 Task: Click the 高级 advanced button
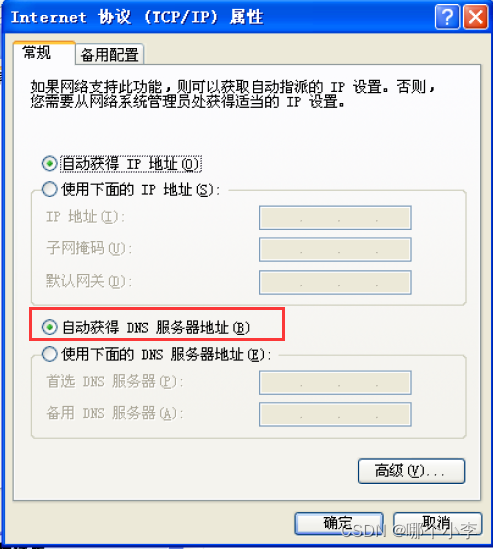click(x=411, y=471)
